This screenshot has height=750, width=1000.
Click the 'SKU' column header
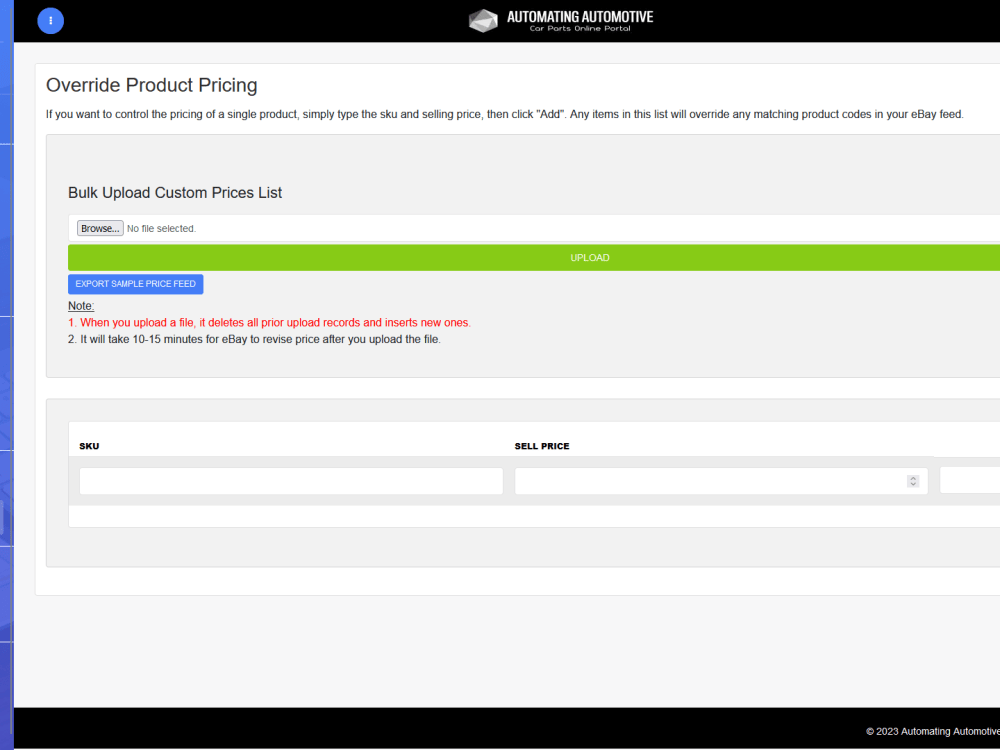click(x=89, y=446)
